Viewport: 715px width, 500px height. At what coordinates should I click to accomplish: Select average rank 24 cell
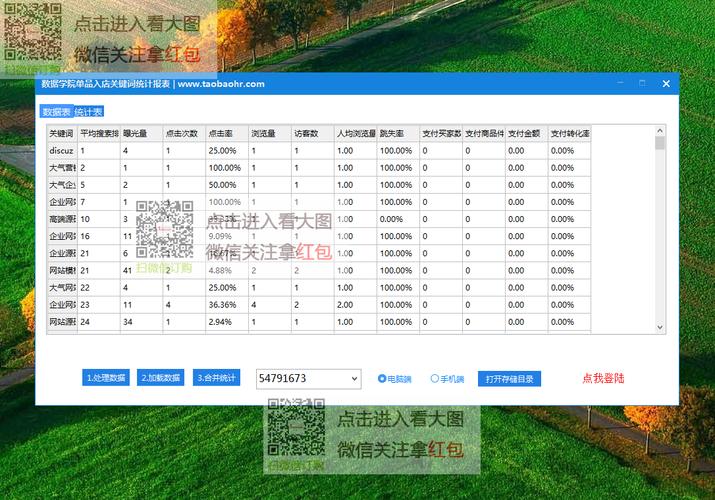pyautogui.click(x=99, y=322)
